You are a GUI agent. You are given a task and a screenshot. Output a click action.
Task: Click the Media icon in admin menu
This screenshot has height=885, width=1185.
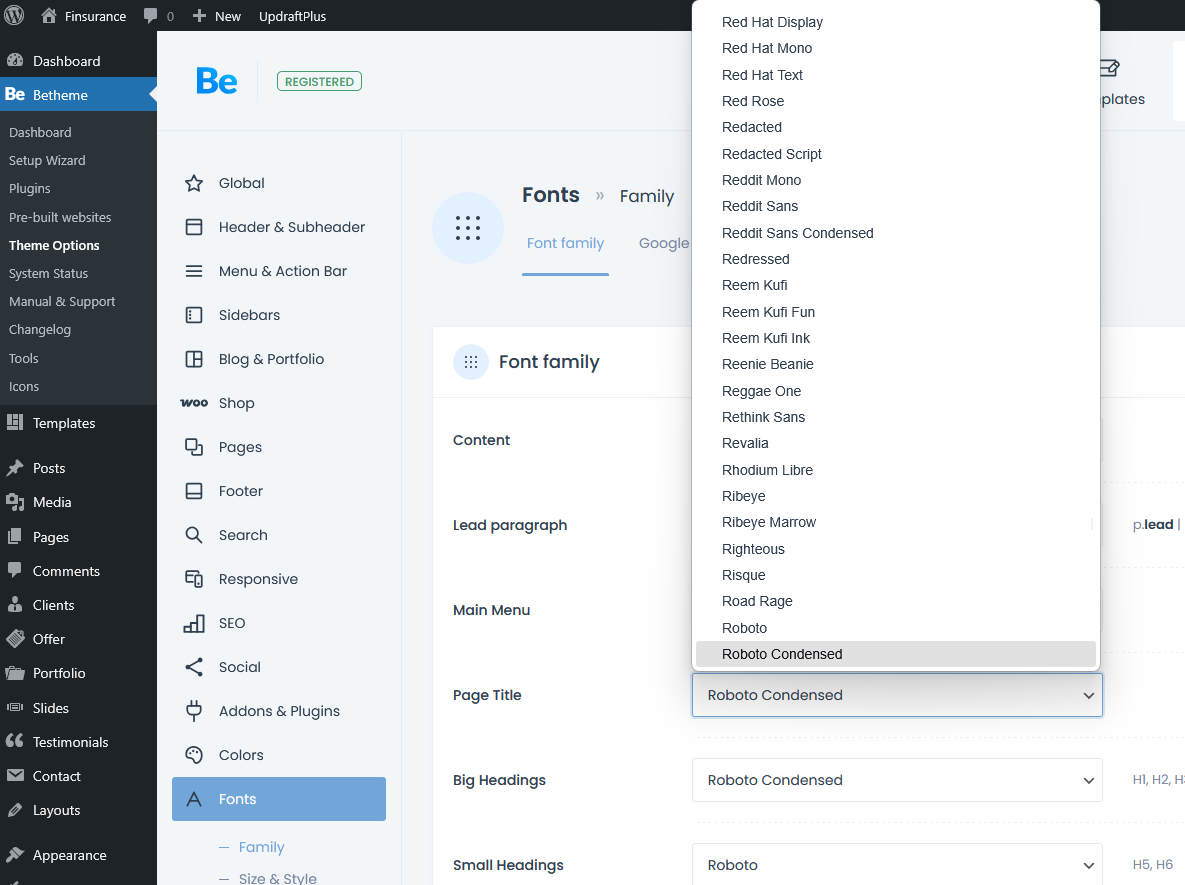pos(14,502)
